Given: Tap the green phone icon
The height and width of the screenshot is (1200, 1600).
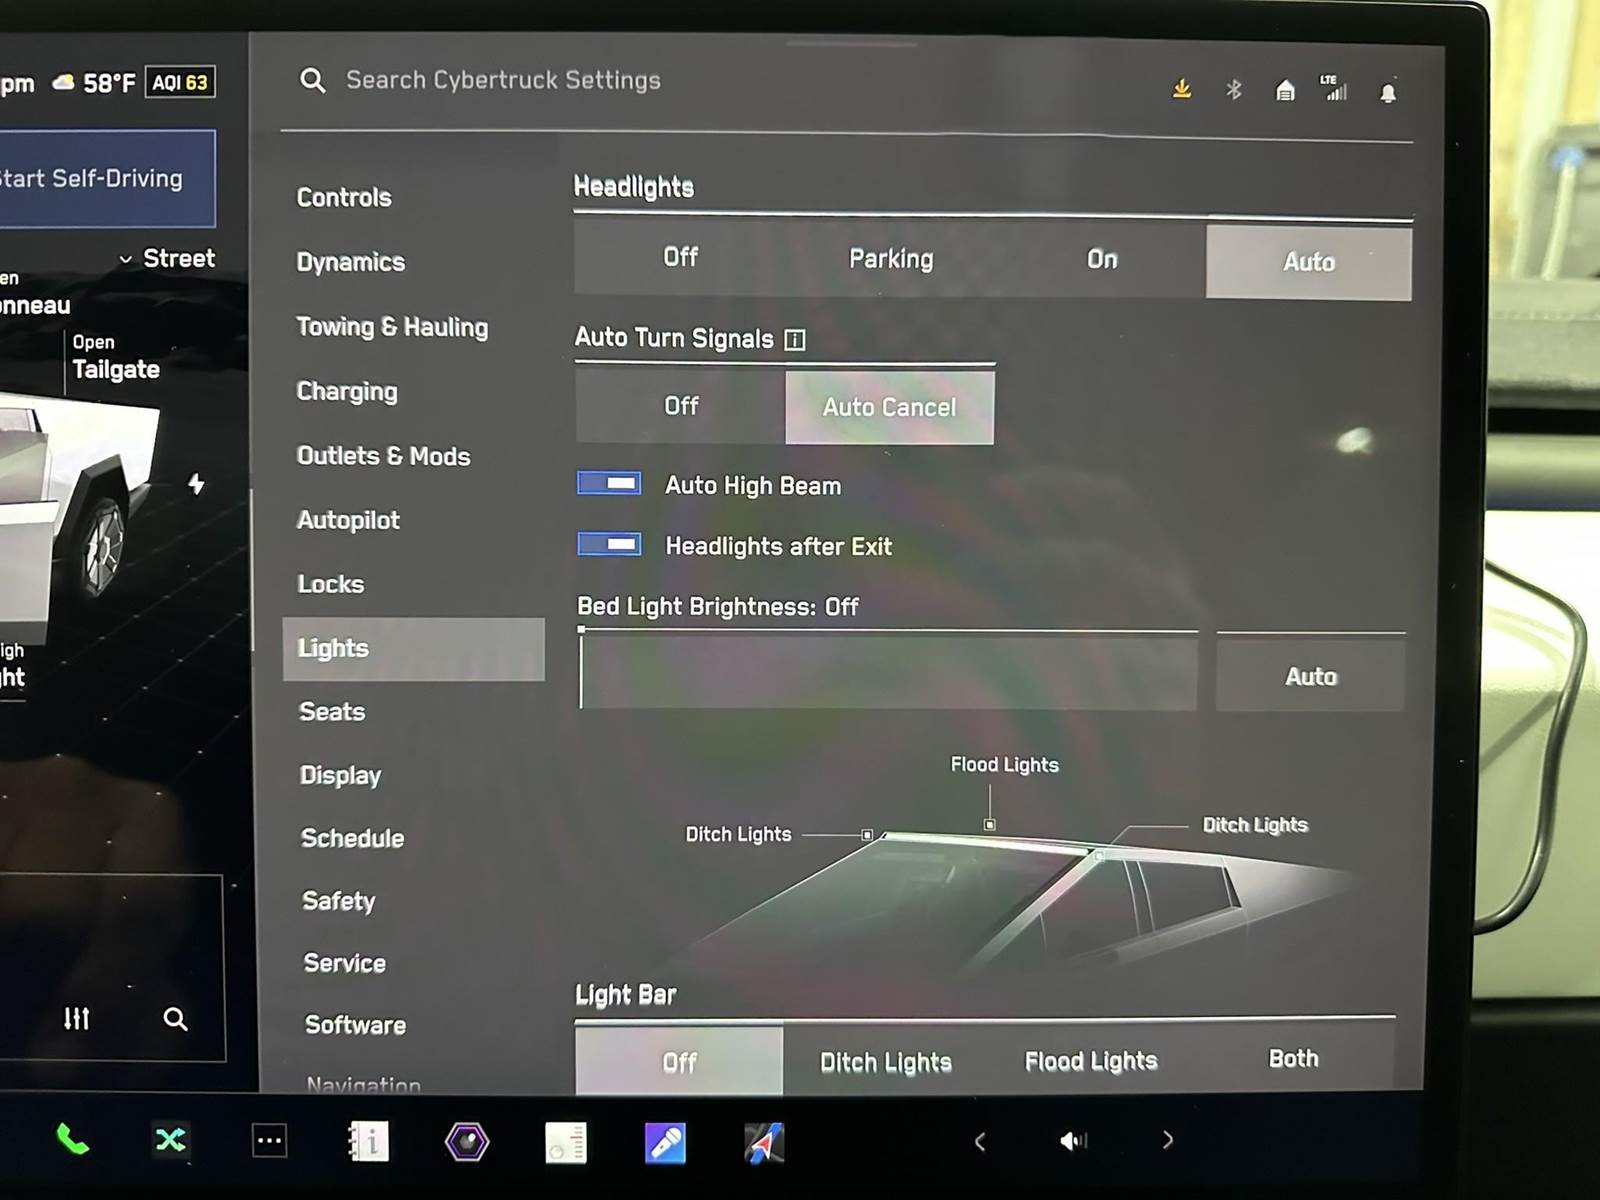Looking at the screenshot, I should coord(72,1140).
